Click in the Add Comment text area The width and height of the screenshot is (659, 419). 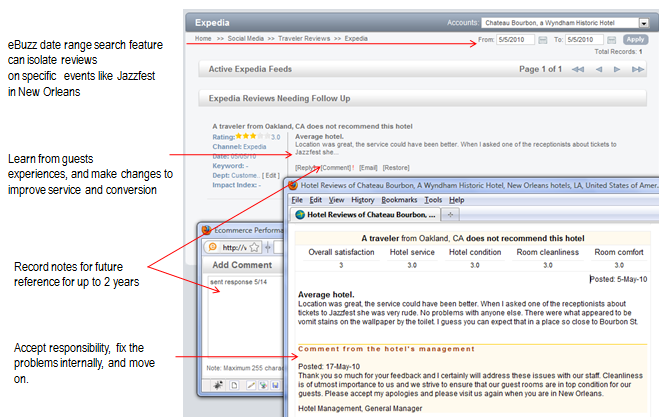246,317
